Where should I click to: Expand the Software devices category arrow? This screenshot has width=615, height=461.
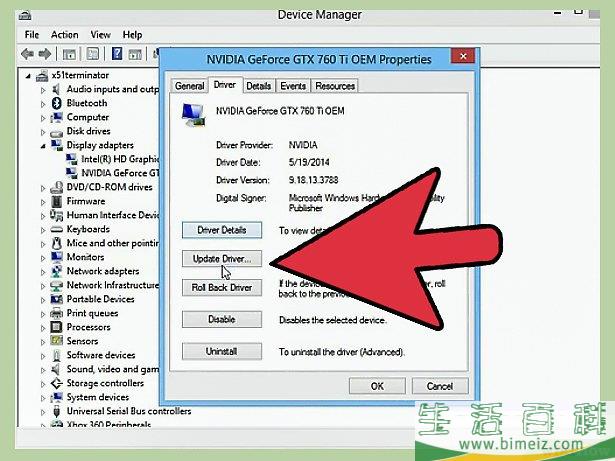43,356
